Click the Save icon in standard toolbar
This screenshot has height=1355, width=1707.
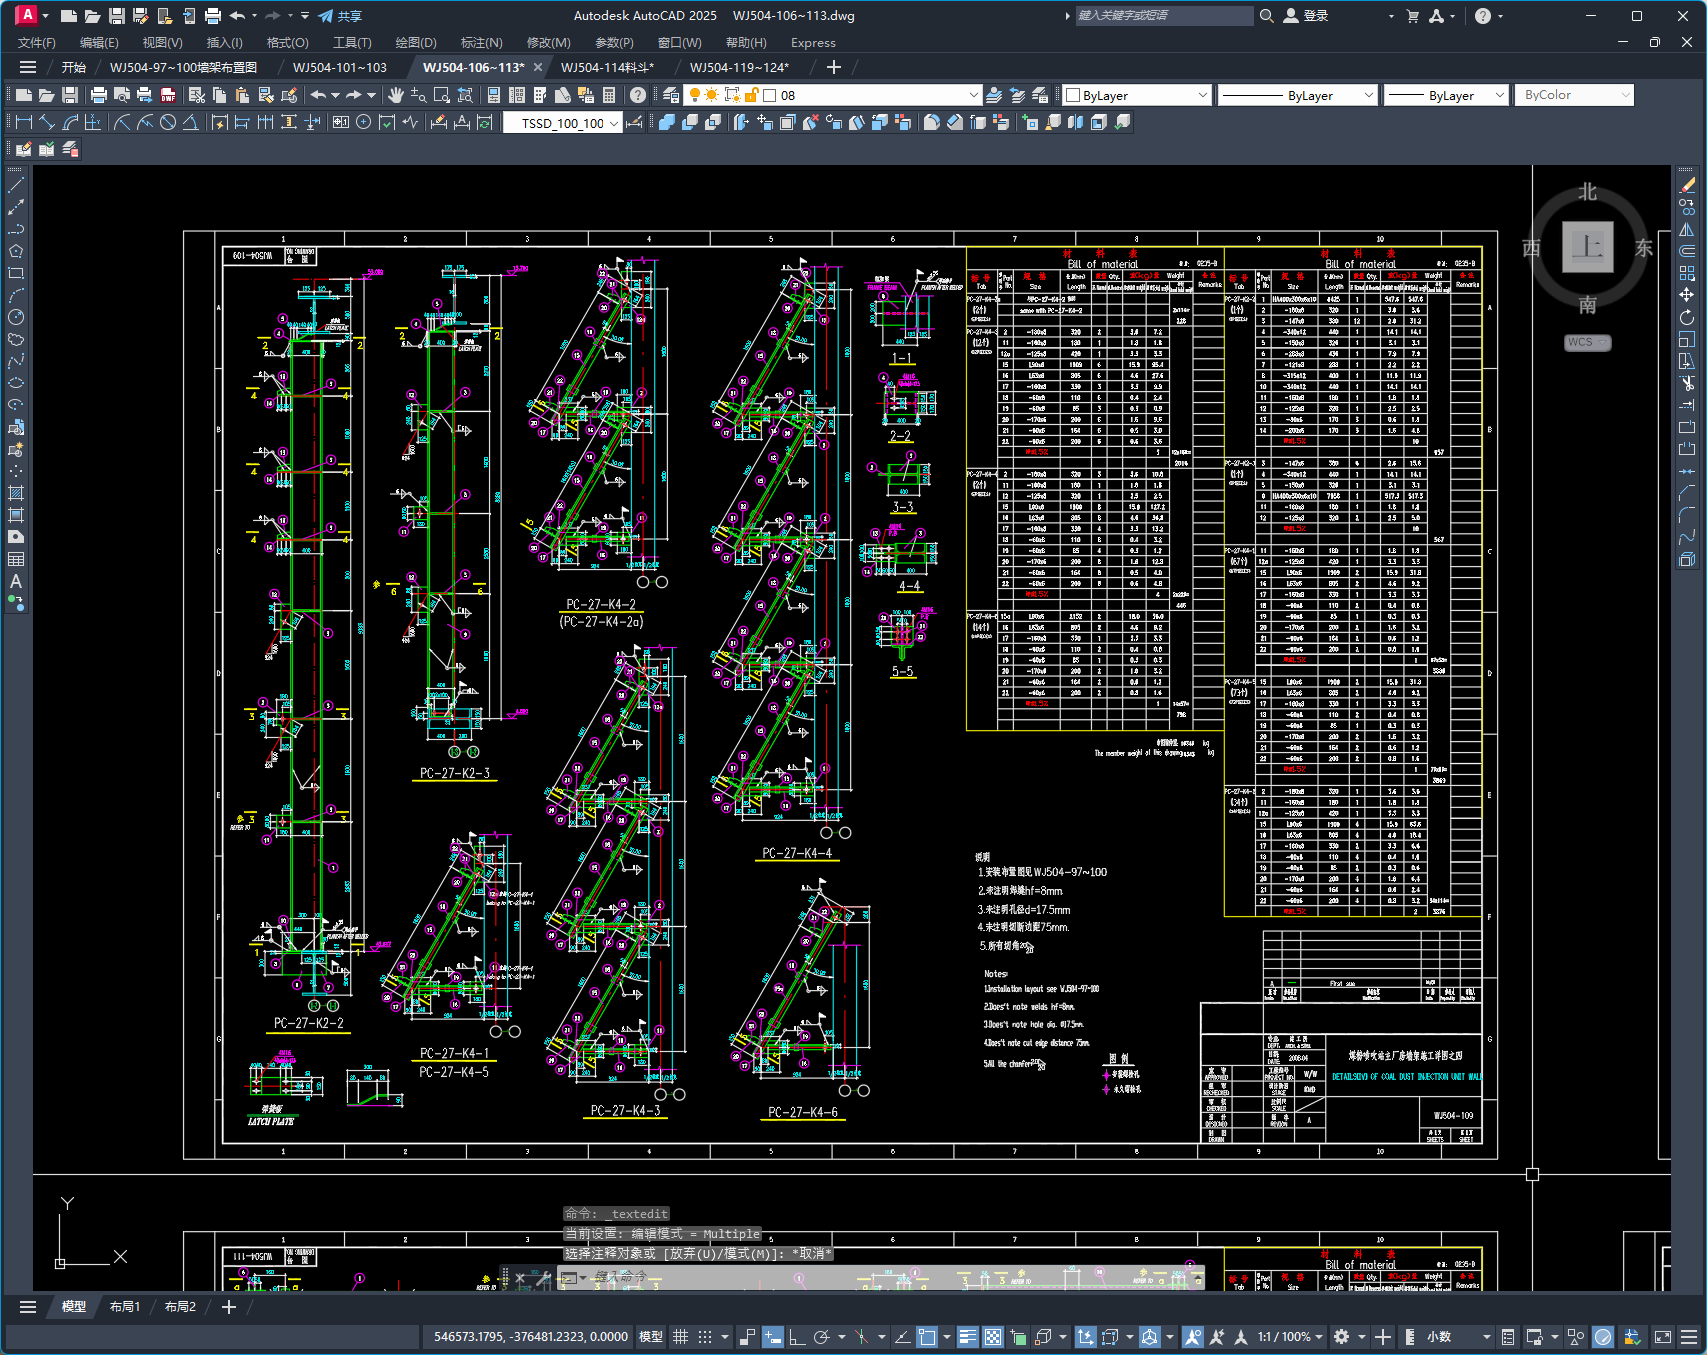point(70,95)
